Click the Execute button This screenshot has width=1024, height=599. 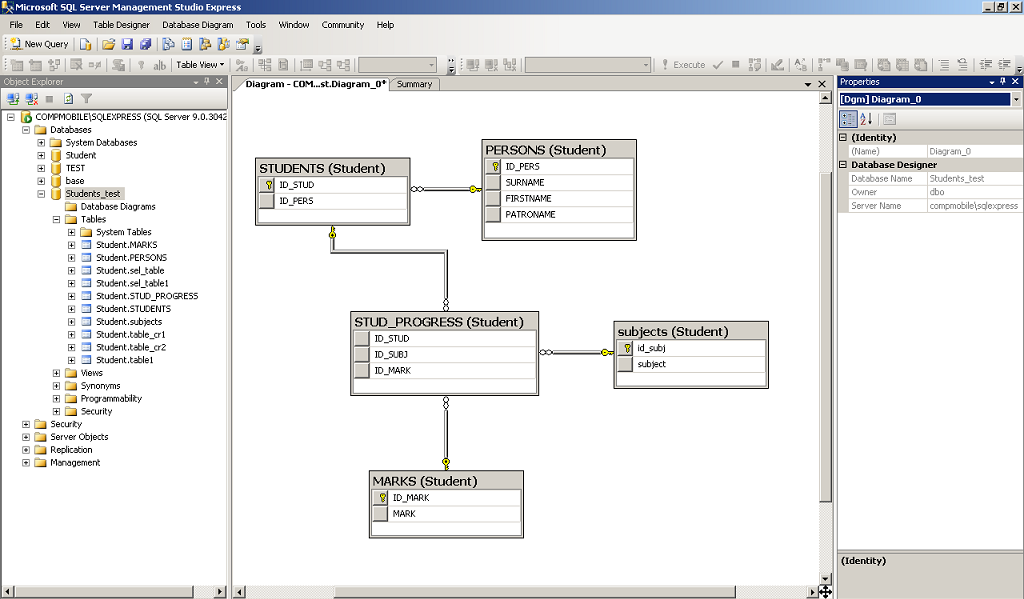pos(683,65)
